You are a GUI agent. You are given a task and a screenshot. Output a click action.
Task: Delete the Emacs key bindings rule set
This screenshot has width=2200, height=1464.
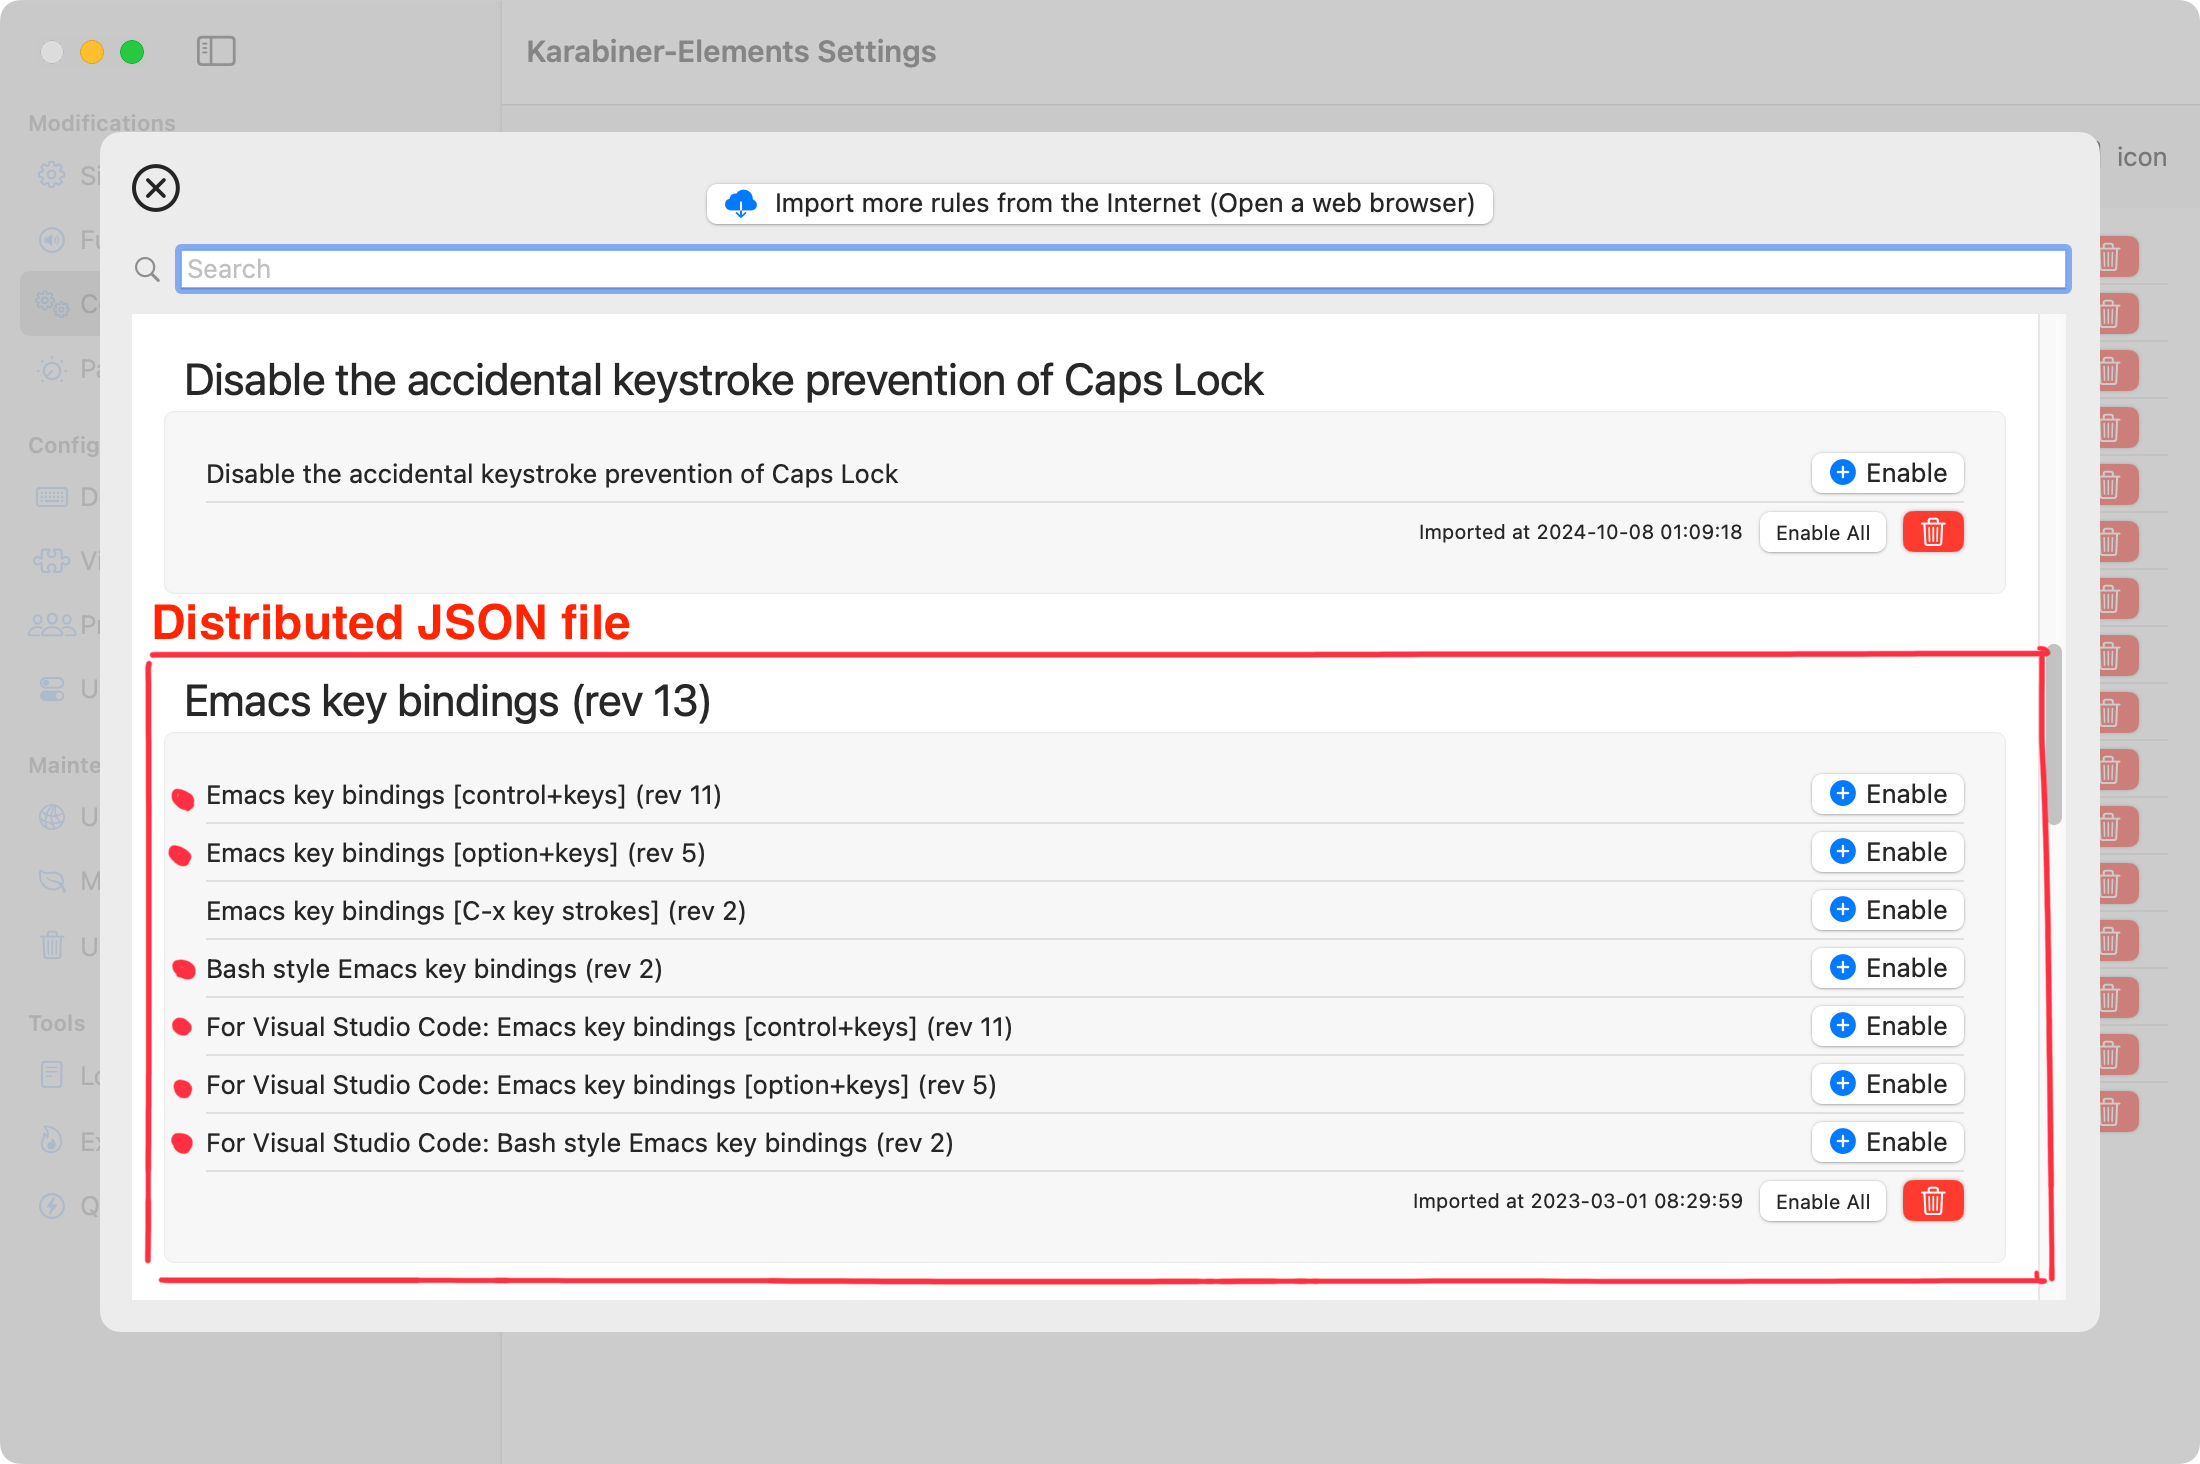pyautogui.click(x=1932, y=1201)
